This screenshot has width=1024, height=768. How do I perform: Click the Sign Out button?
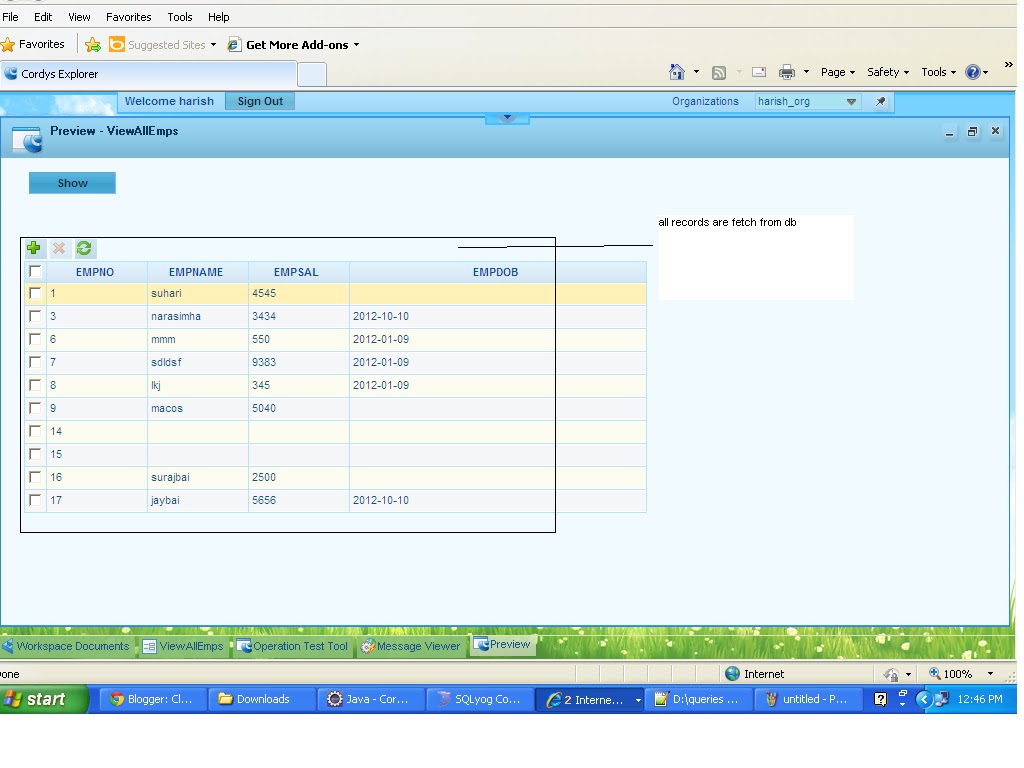click(x=260, y=101)
